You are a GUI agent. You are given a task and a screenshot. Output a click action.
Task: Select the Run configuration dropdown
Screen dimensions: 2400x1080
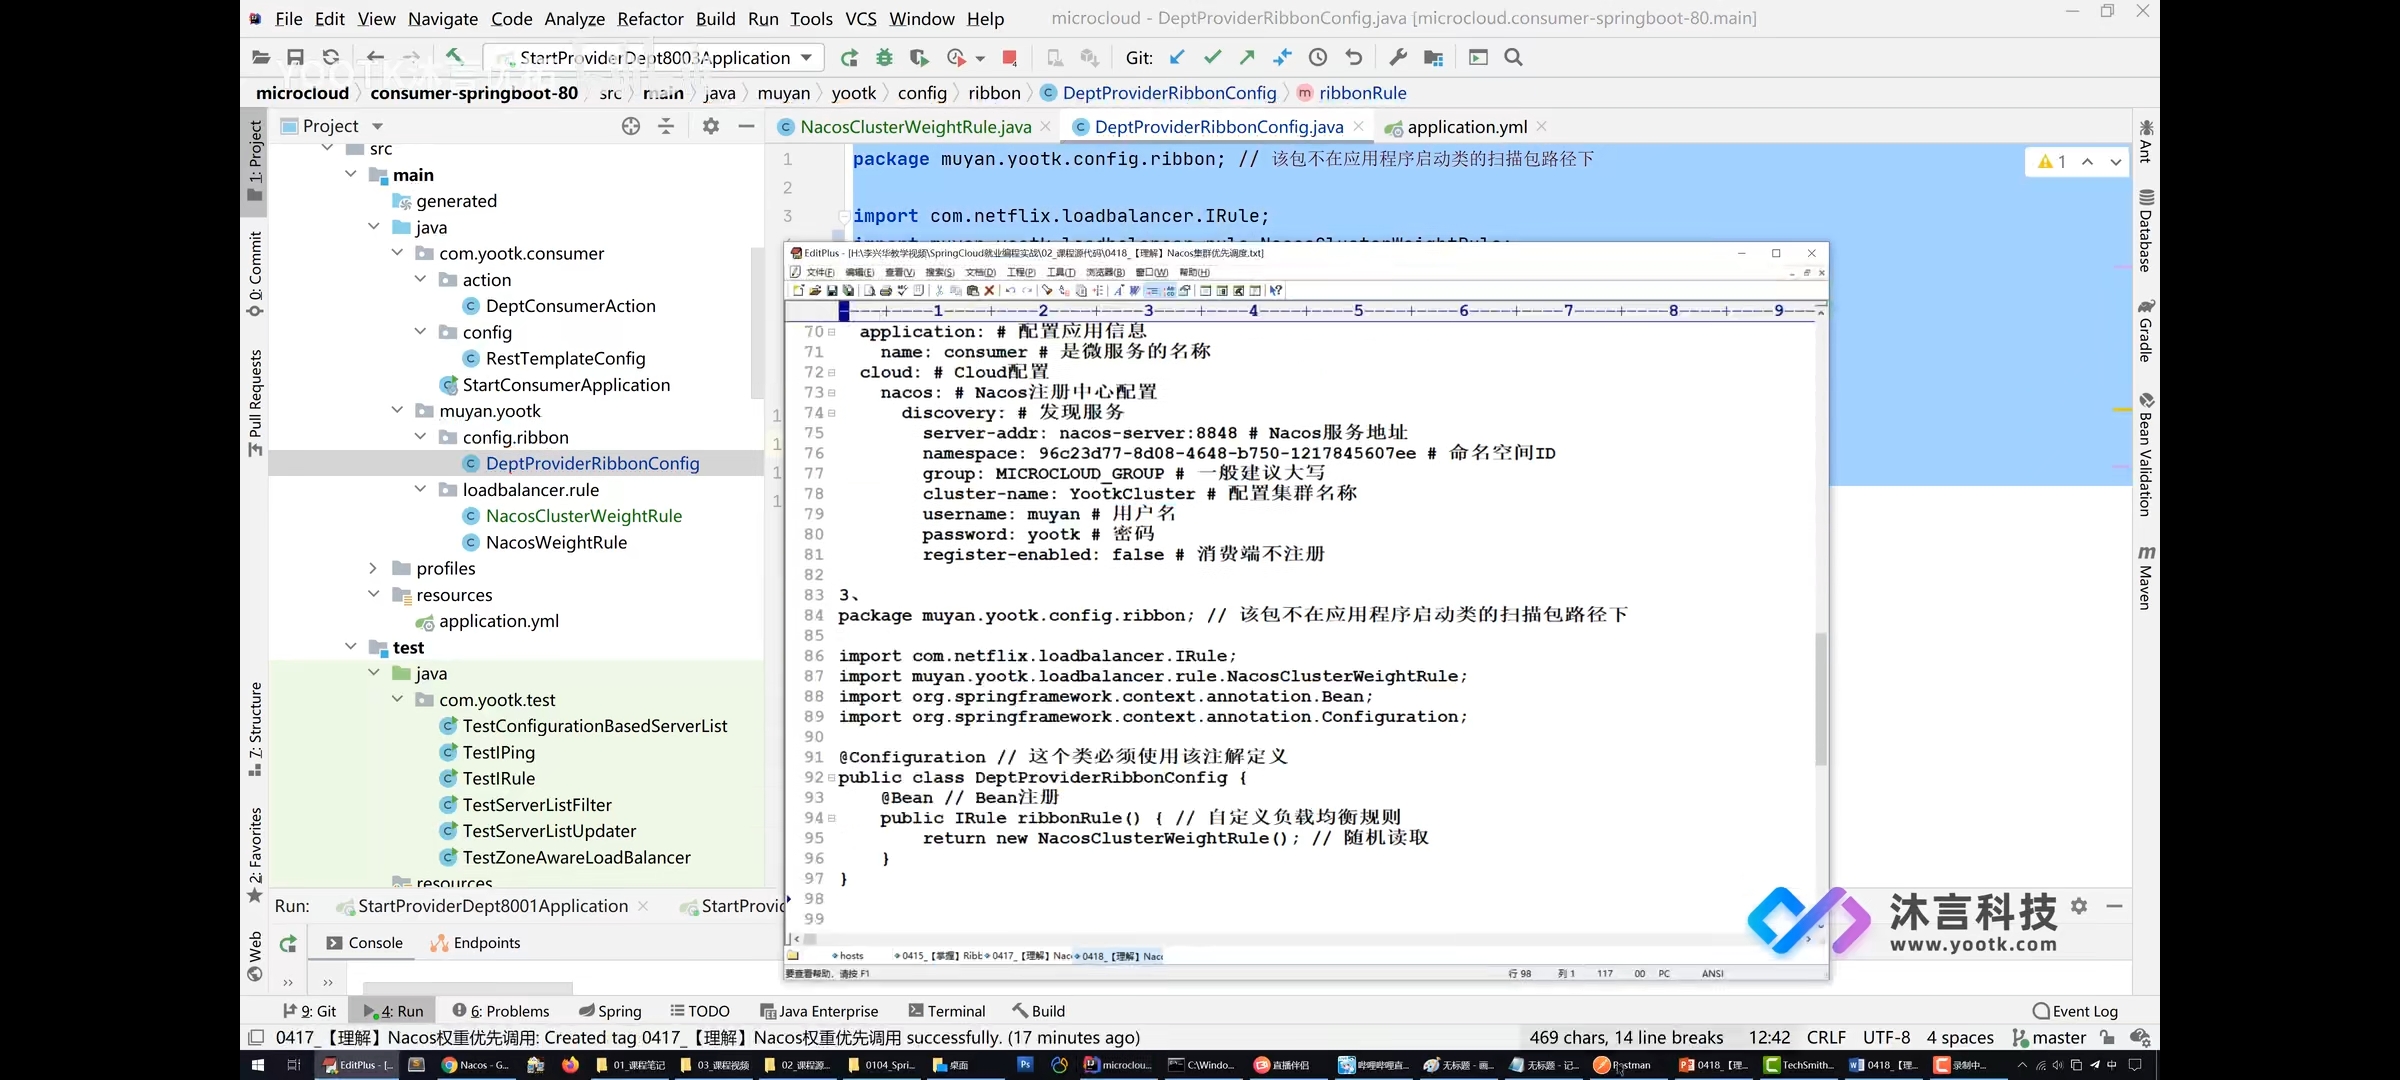tap(663, 57)
